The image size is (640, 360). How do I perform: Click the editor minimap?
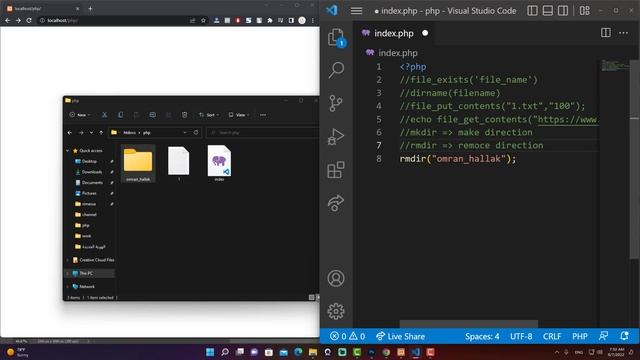tap(614, 65)
